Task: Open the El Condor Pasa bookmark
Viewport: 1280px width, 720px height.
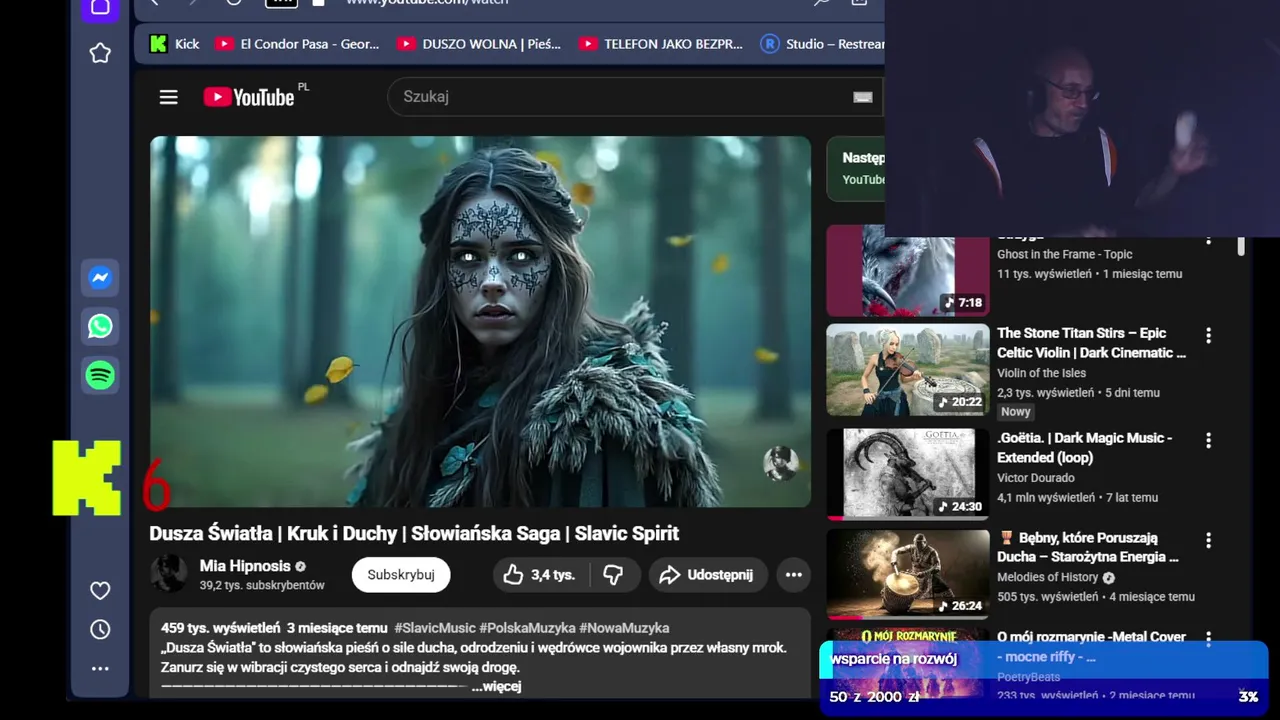Action: click(298, 44)
